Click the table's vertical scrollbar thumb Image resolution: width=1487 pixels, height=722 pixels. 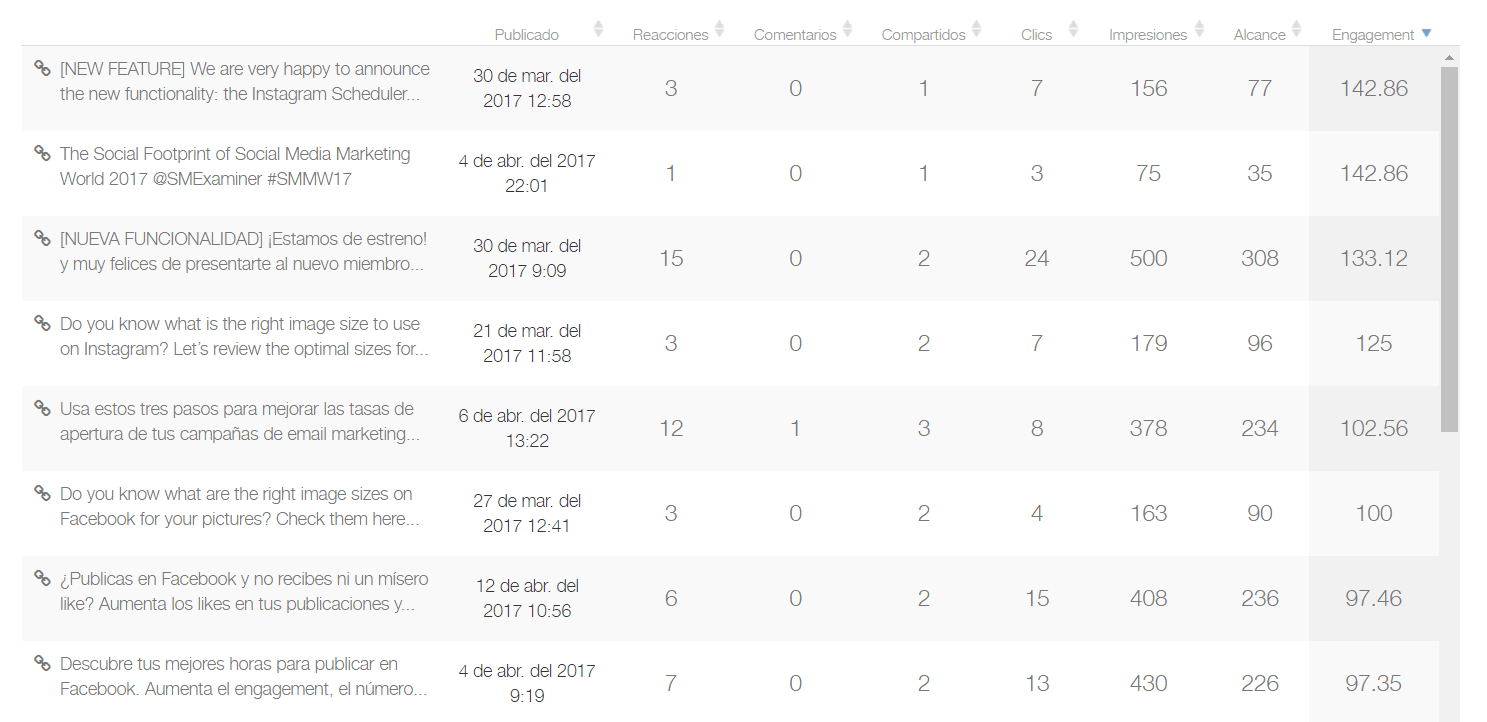(x=1449, y=250)
